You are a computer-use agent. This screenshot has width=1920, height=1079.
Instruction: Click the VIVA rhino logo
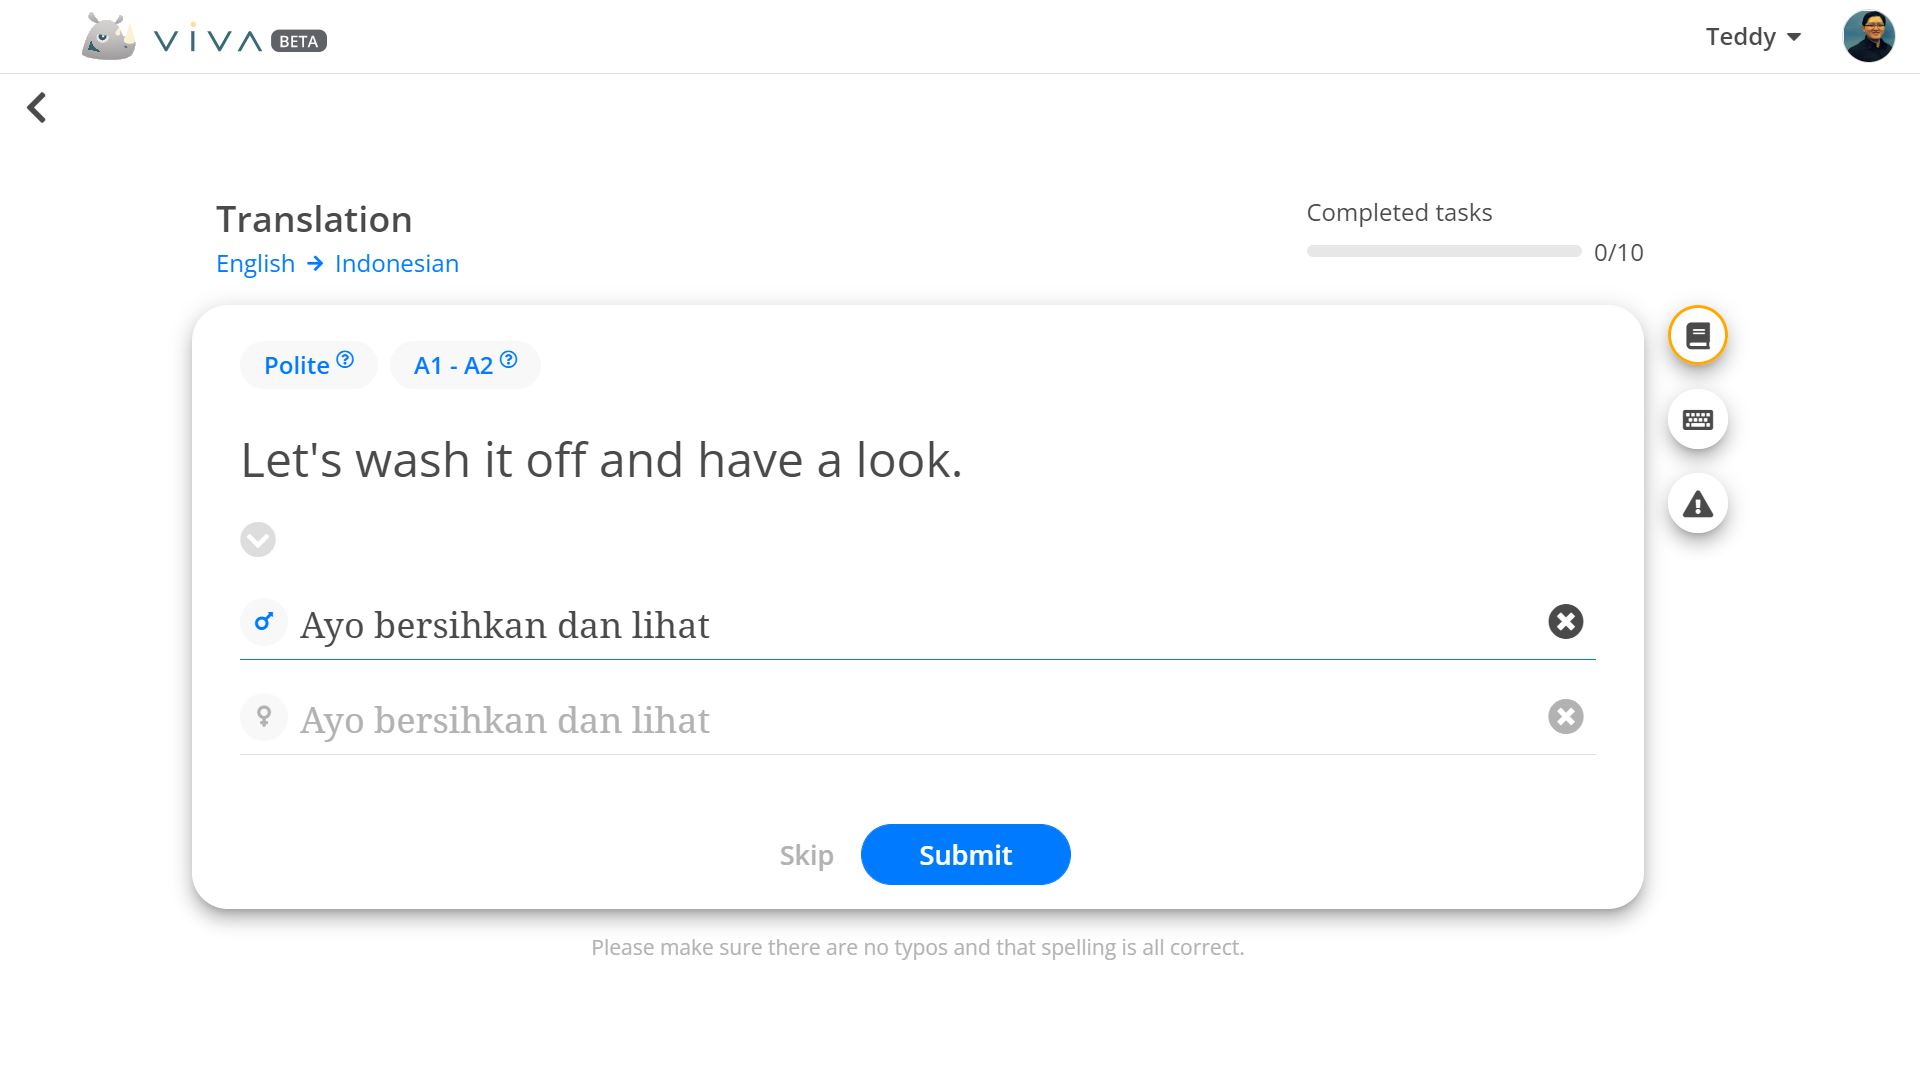pos(109,37)
